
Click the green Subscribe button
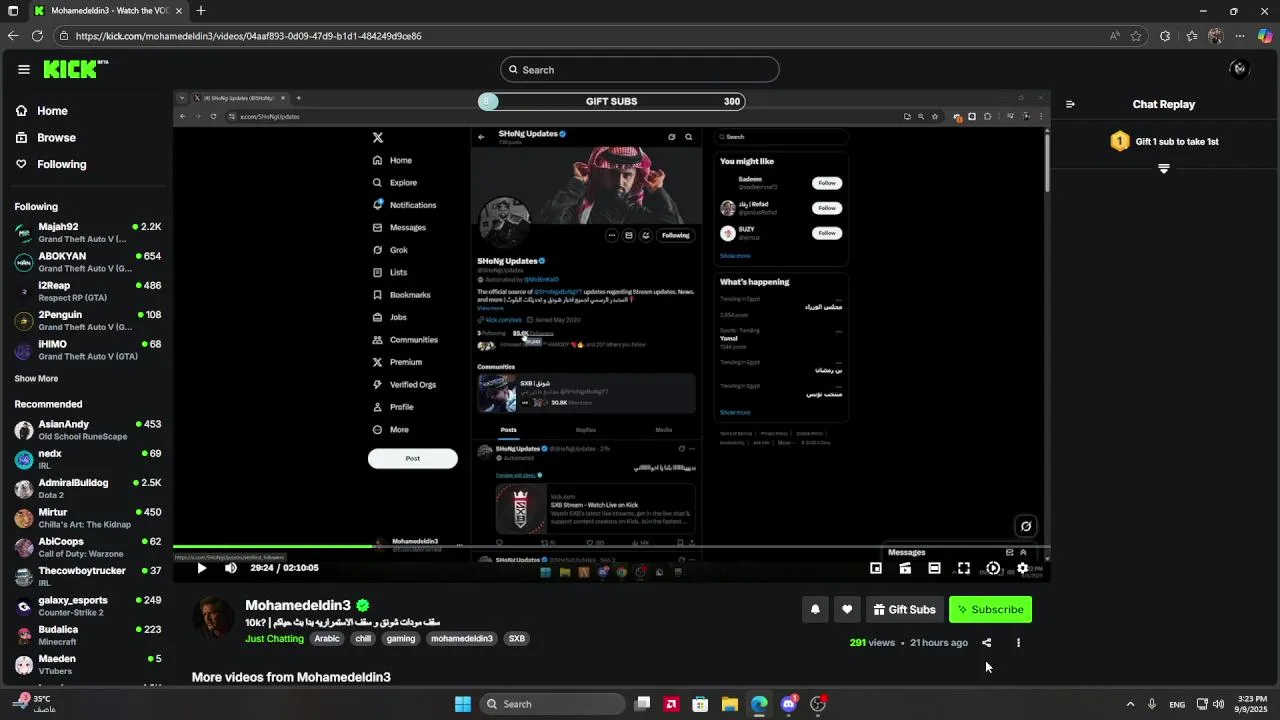990,609
